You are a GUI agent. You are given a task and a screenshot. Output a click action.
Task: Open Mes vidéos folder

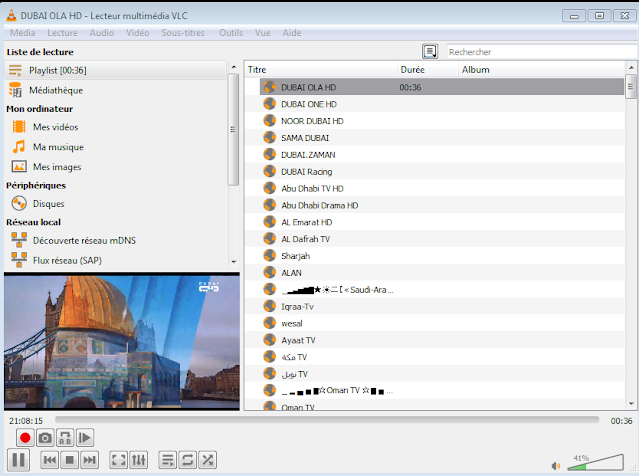(55, 127)
